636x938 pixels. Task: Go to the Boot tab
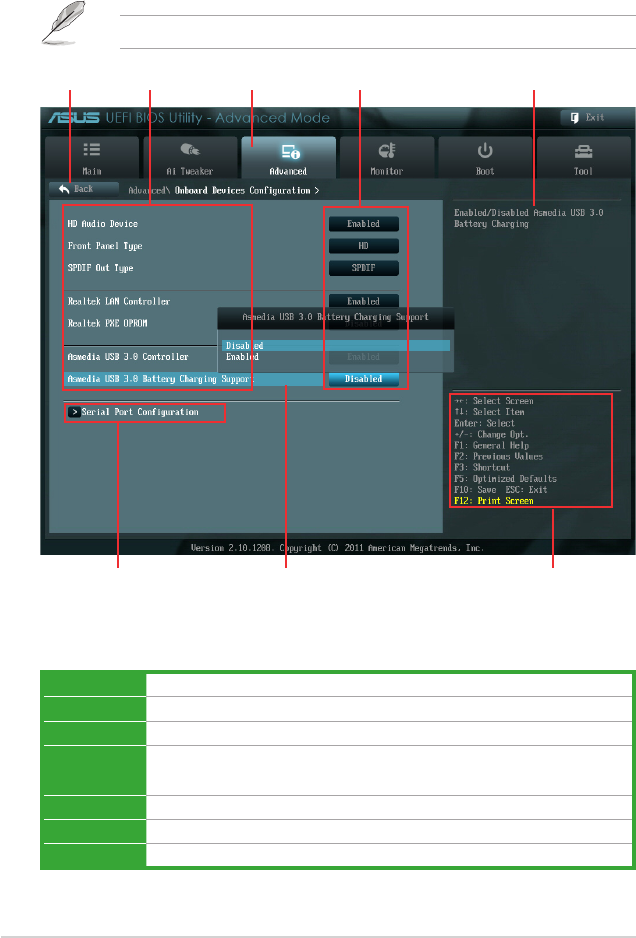(485, 158)
